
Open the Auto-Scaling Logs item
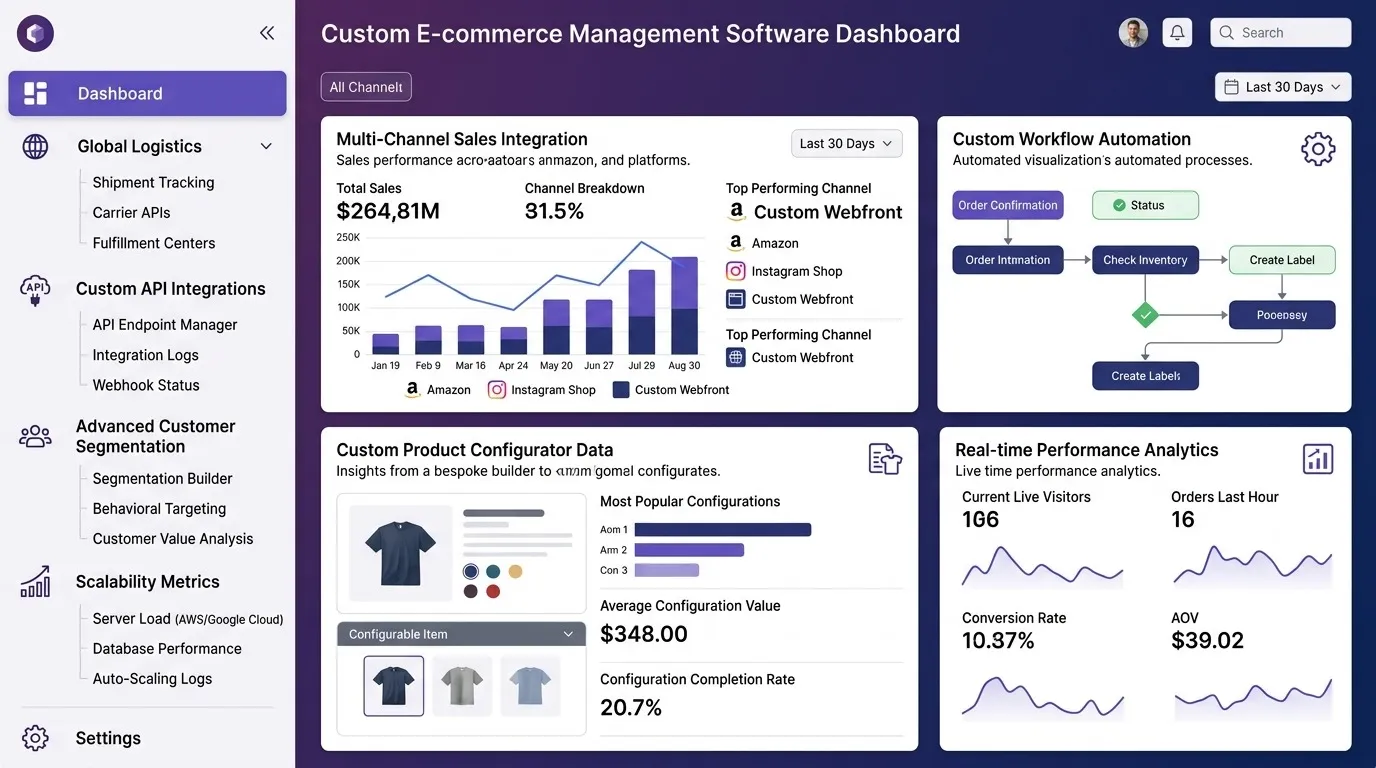click(152, 679)
